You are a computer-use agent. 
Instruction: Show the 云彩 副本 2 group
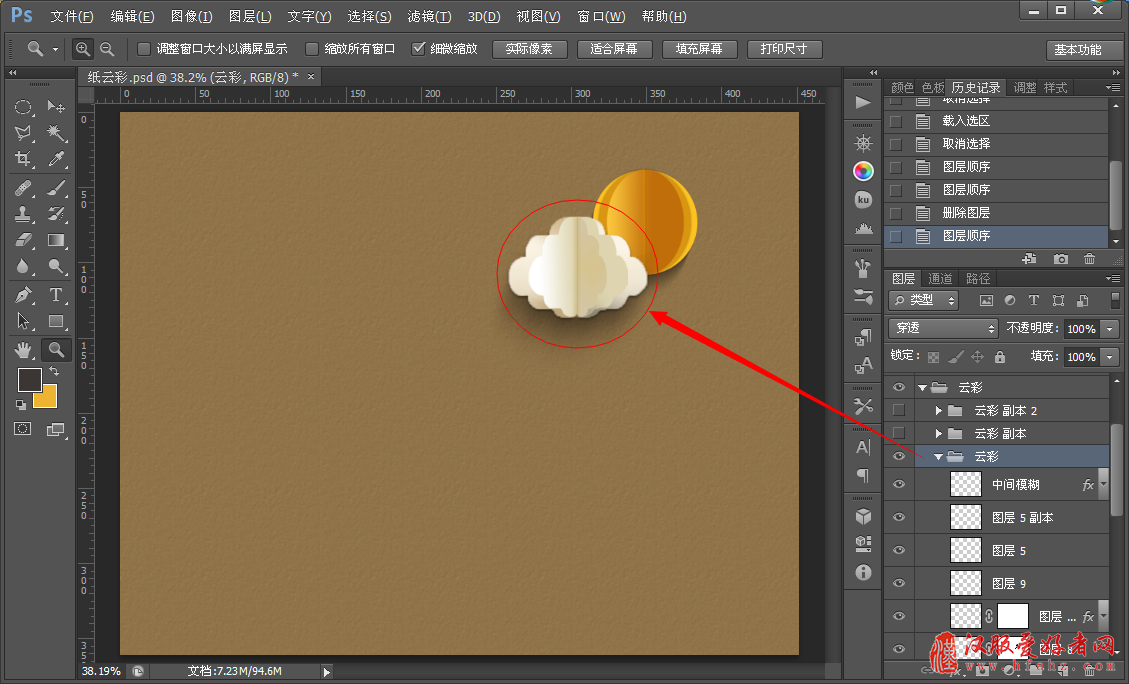(x=899, y=410)
